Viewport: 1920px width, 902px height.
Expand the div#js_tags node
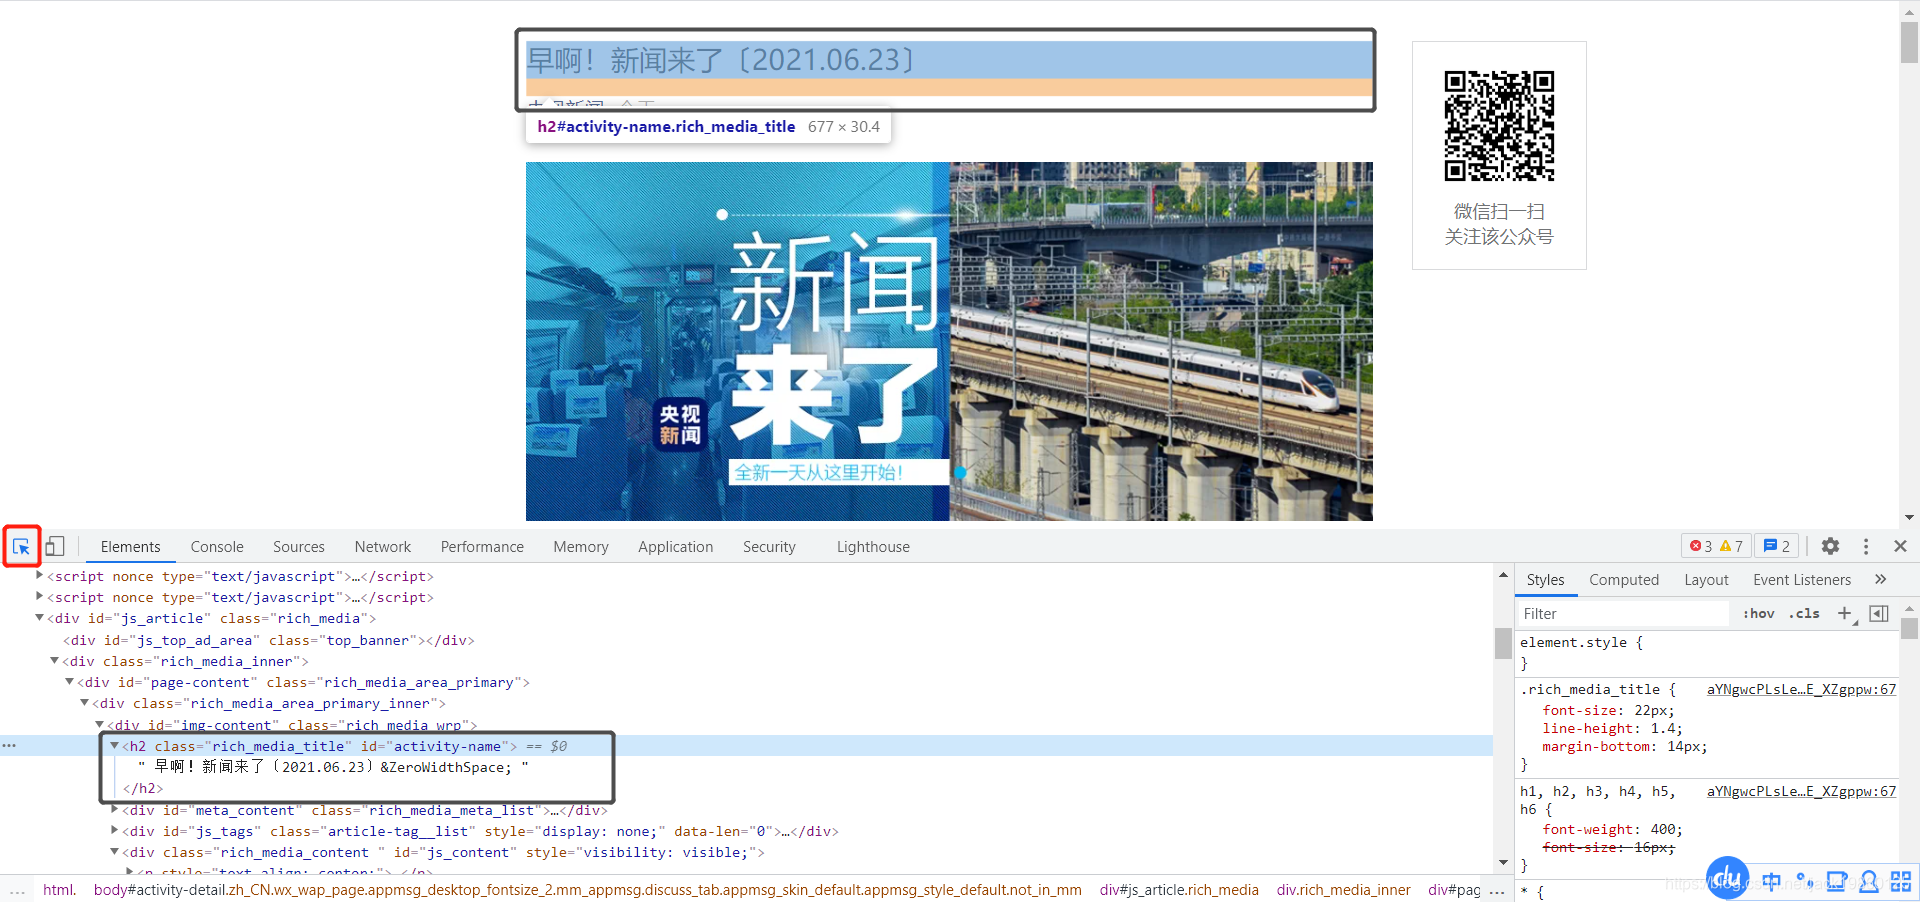114,831
